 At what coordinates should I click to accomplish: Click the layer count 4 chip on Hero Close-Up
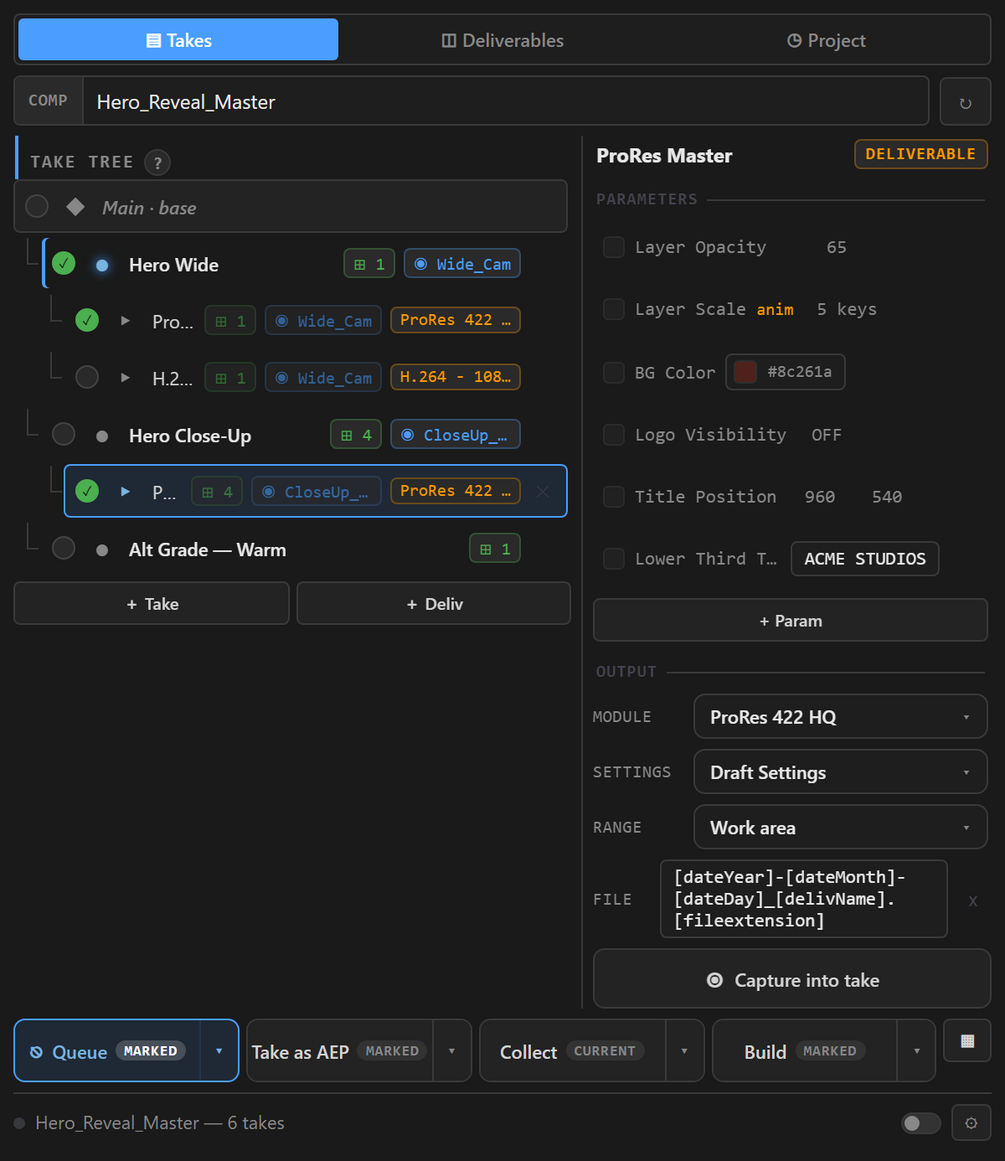(356, 434)
